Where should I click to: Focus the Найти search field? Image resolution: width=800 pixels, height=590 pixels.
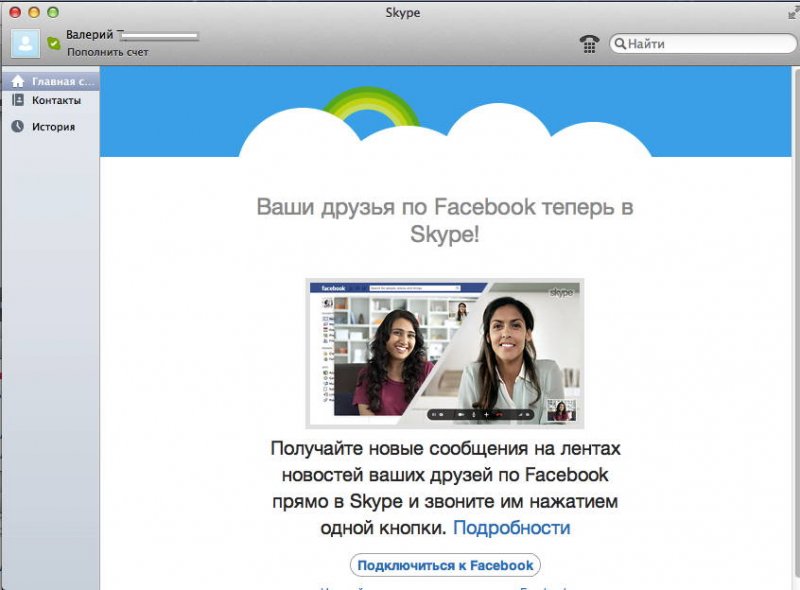[703, 44]
